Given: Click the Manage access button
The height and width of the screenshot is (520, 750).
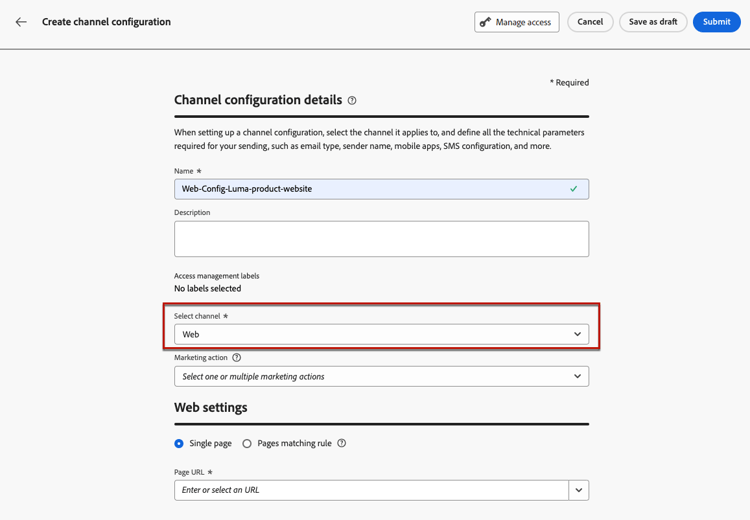Looking at the screenshot, I should click(516, 22).
